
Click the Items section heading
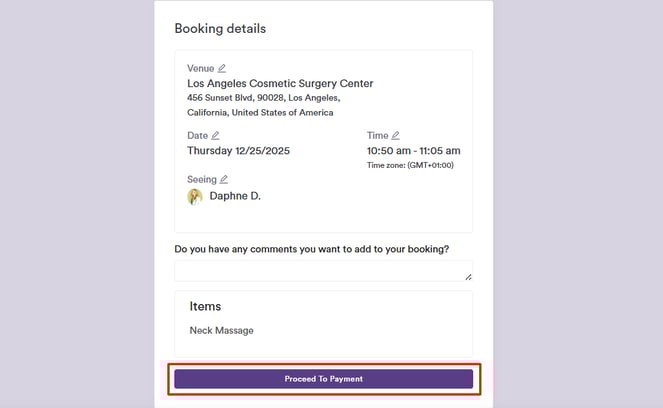tap(205, 306)
